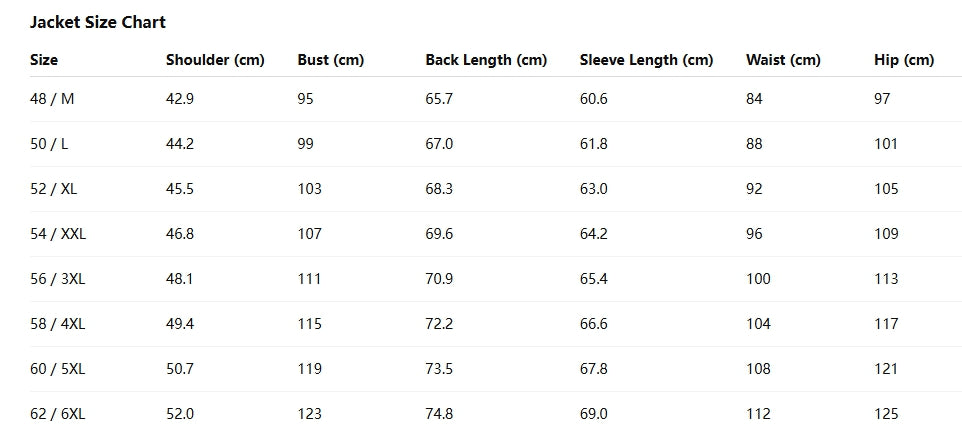Click the 62 / 6XL size cell
This screenshot has width=962, height=438.
pos(58,414)
